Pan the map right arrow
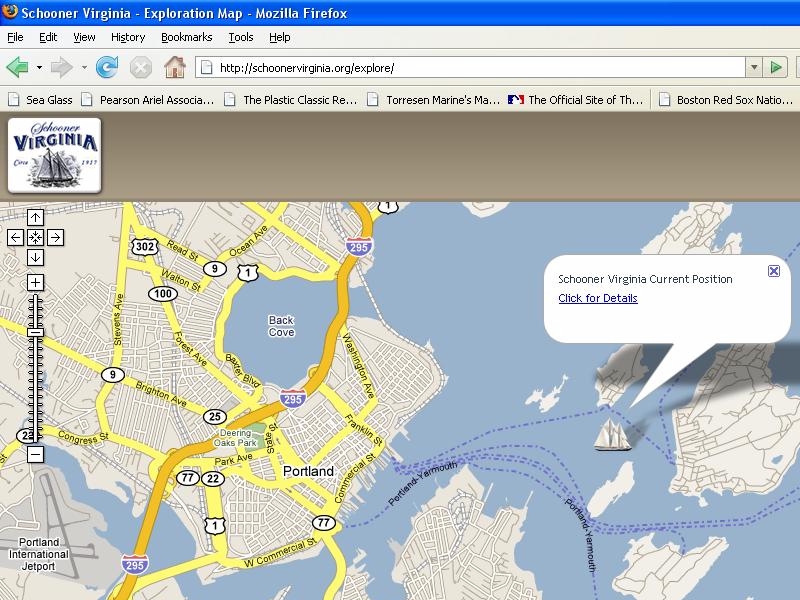 55,237
